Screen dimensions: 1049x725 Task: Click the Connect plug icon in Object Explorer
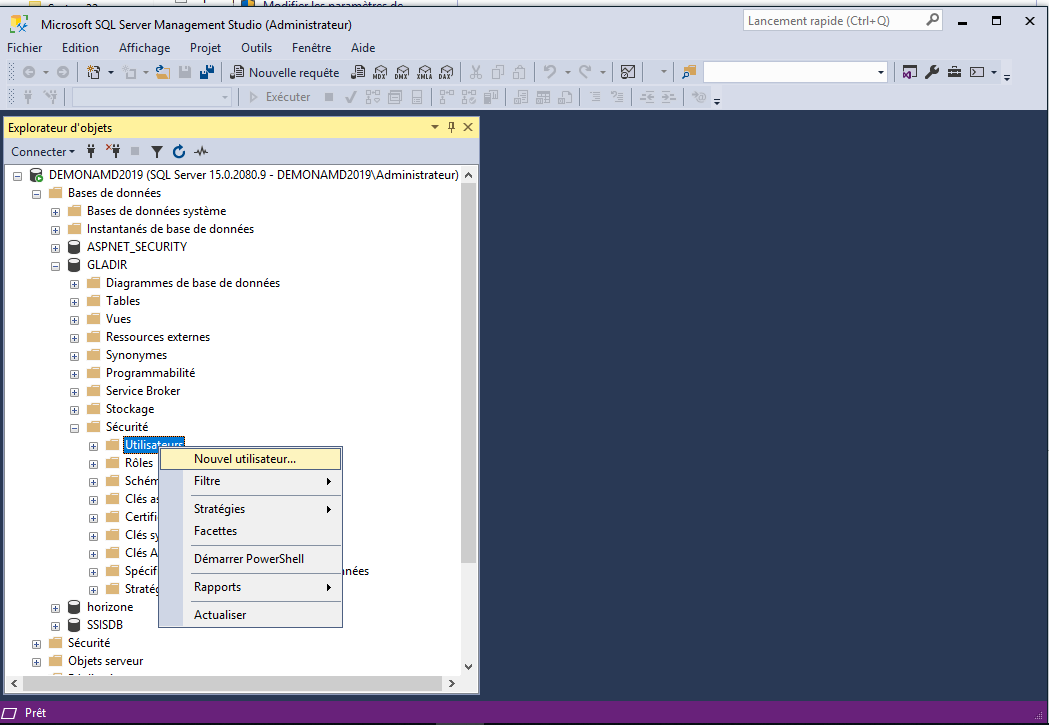point(91,152)
